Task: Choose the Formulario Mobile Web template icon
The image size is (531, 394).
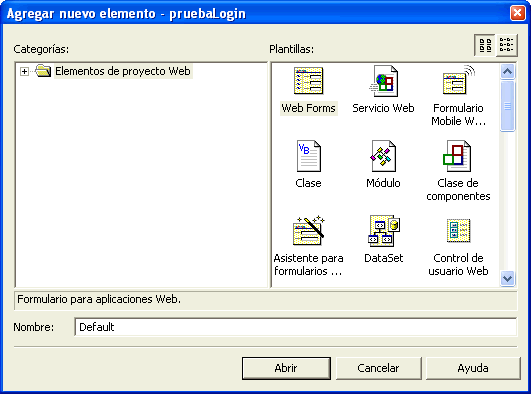Action: 458,81
